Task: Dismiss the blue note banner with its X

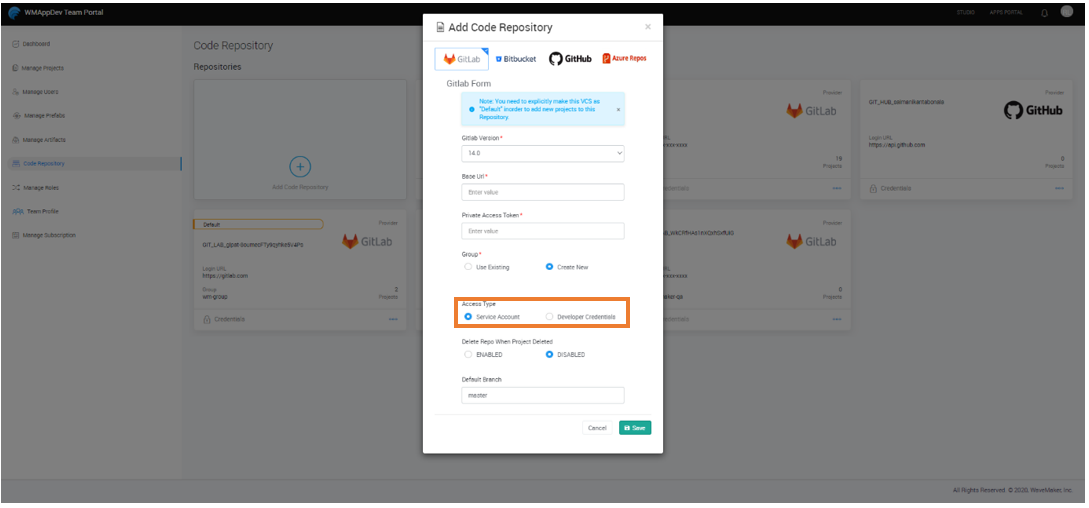Action: (617, 109)
